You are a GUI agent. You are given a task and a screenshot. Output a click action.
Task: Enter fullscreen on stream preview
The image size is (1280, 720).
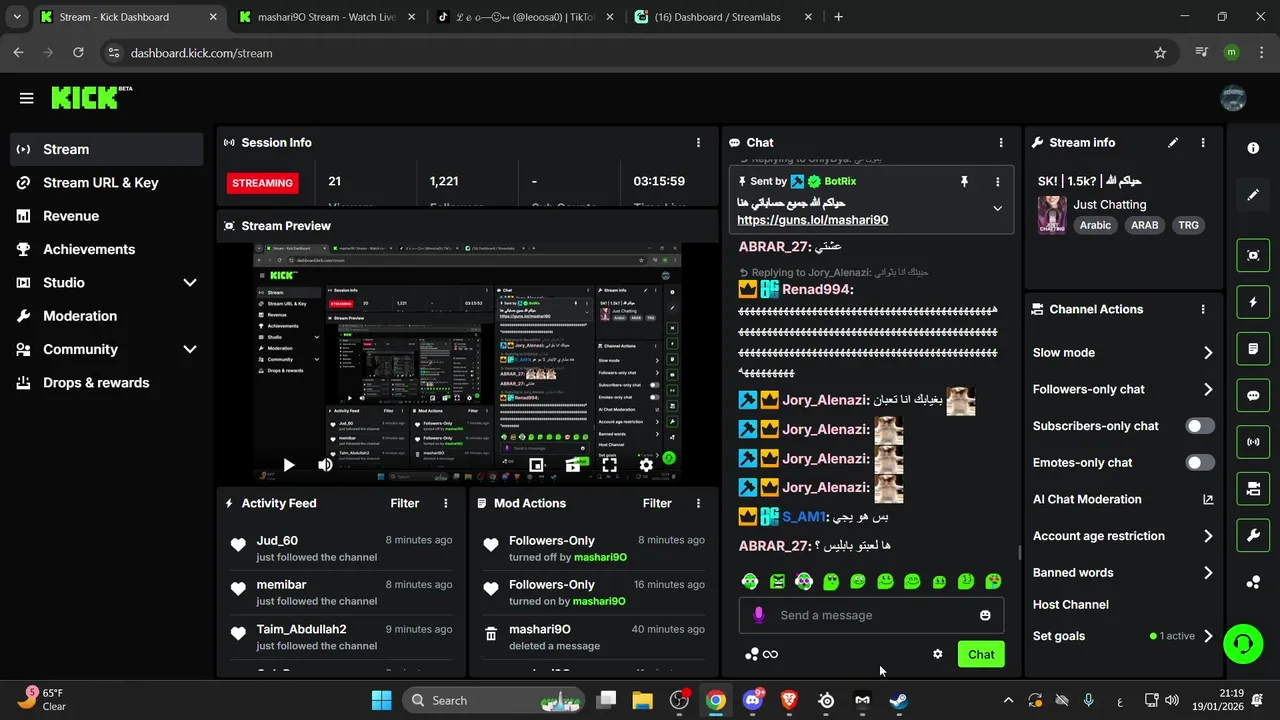tap(609, 465)
